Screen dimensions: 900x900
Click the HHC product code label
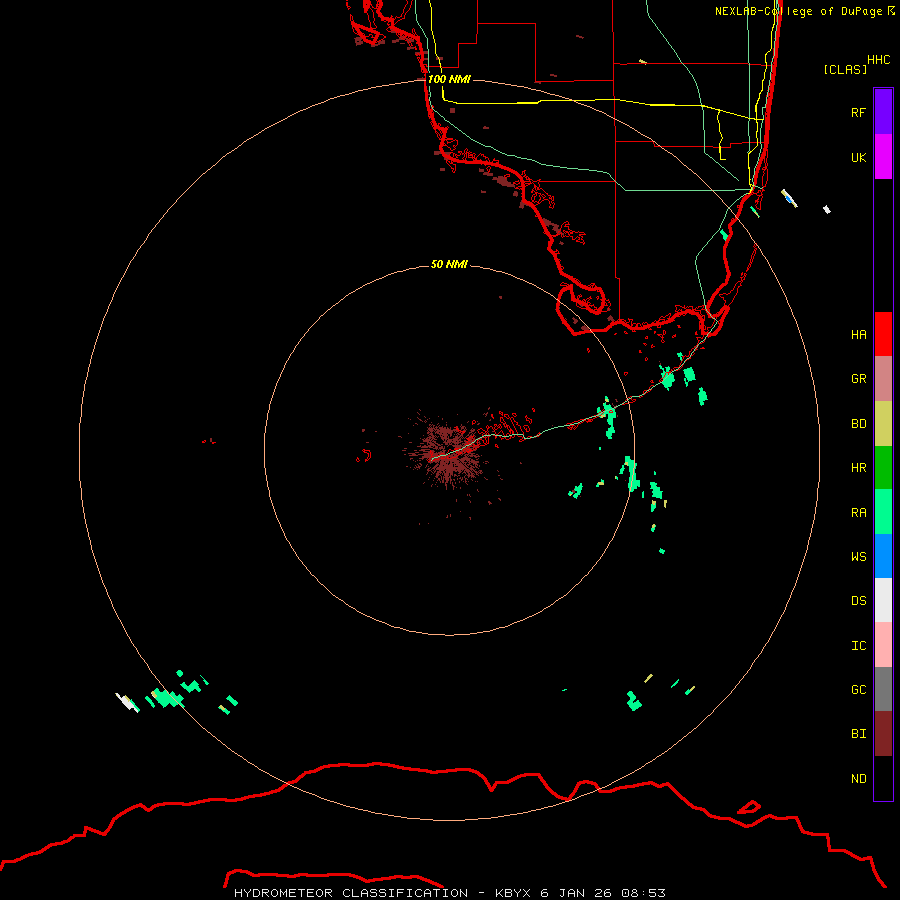[878, 60]
